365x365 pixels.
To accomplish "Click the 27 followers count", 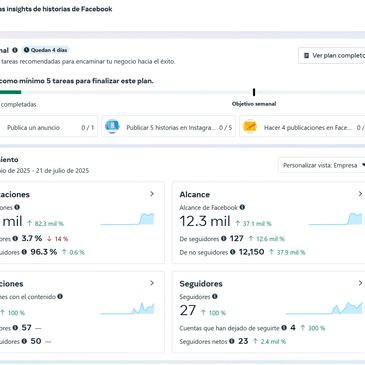I will point(188,310).
